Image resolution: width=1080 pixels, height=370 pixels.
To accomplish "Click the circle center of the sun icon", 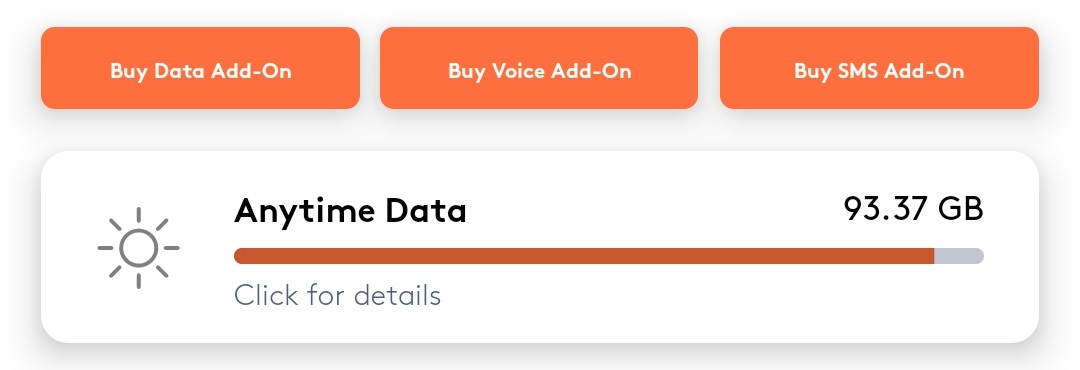I will click(x=138, y=248).
